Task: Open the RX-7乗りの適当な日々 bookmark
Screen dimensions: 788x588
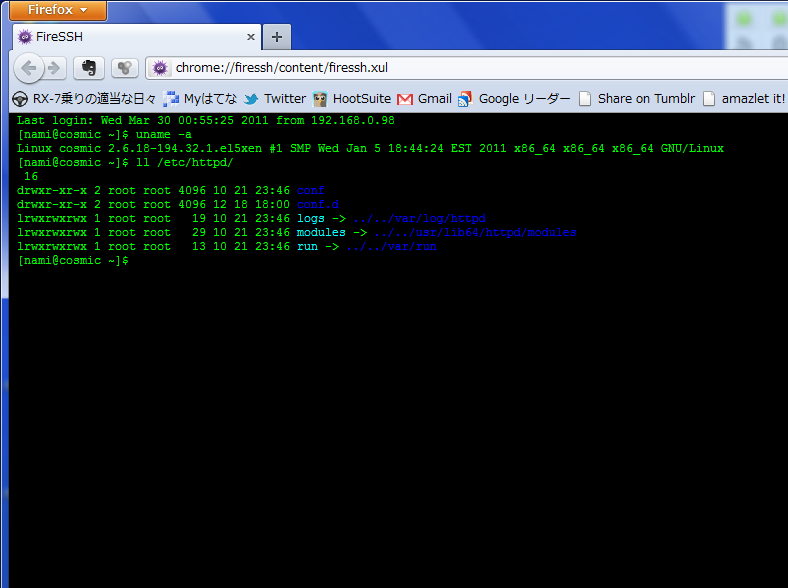Action: [83, 99]
